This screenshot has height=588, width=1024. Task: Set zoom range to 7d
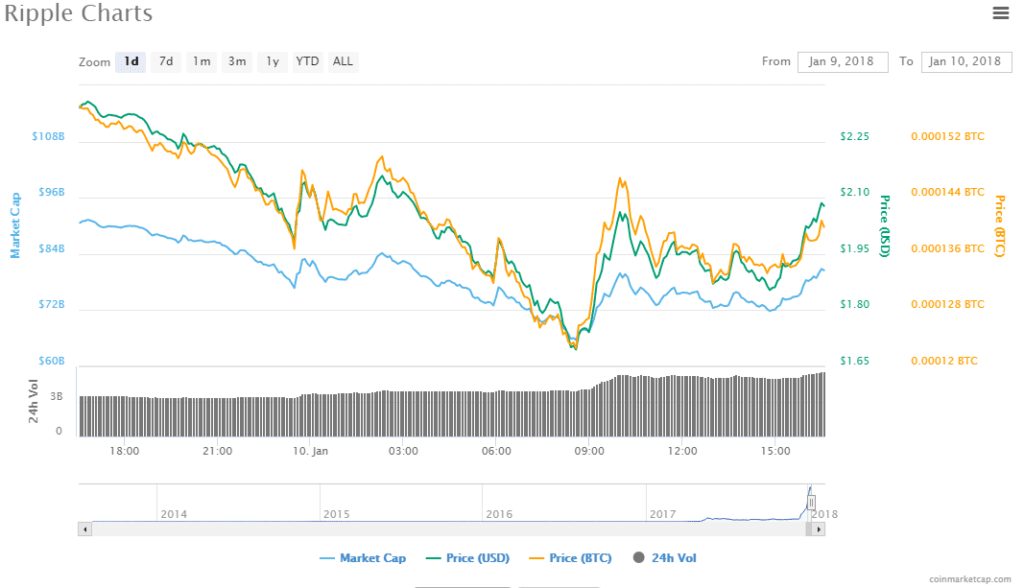166,61
